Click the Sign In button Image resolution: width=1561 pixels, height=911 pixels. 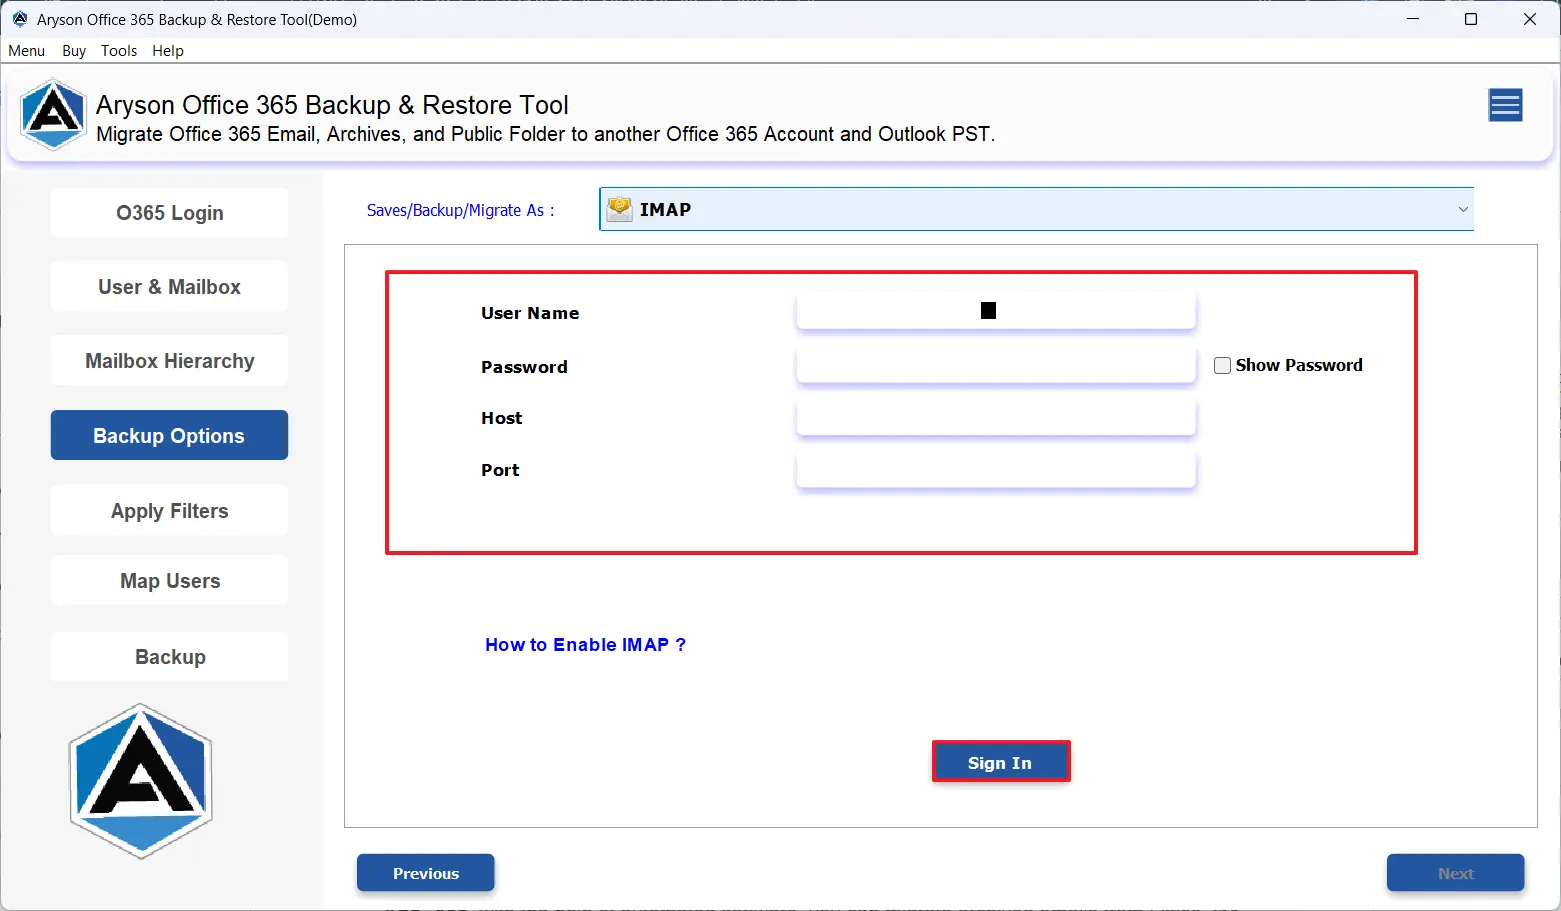[1000, 762]
